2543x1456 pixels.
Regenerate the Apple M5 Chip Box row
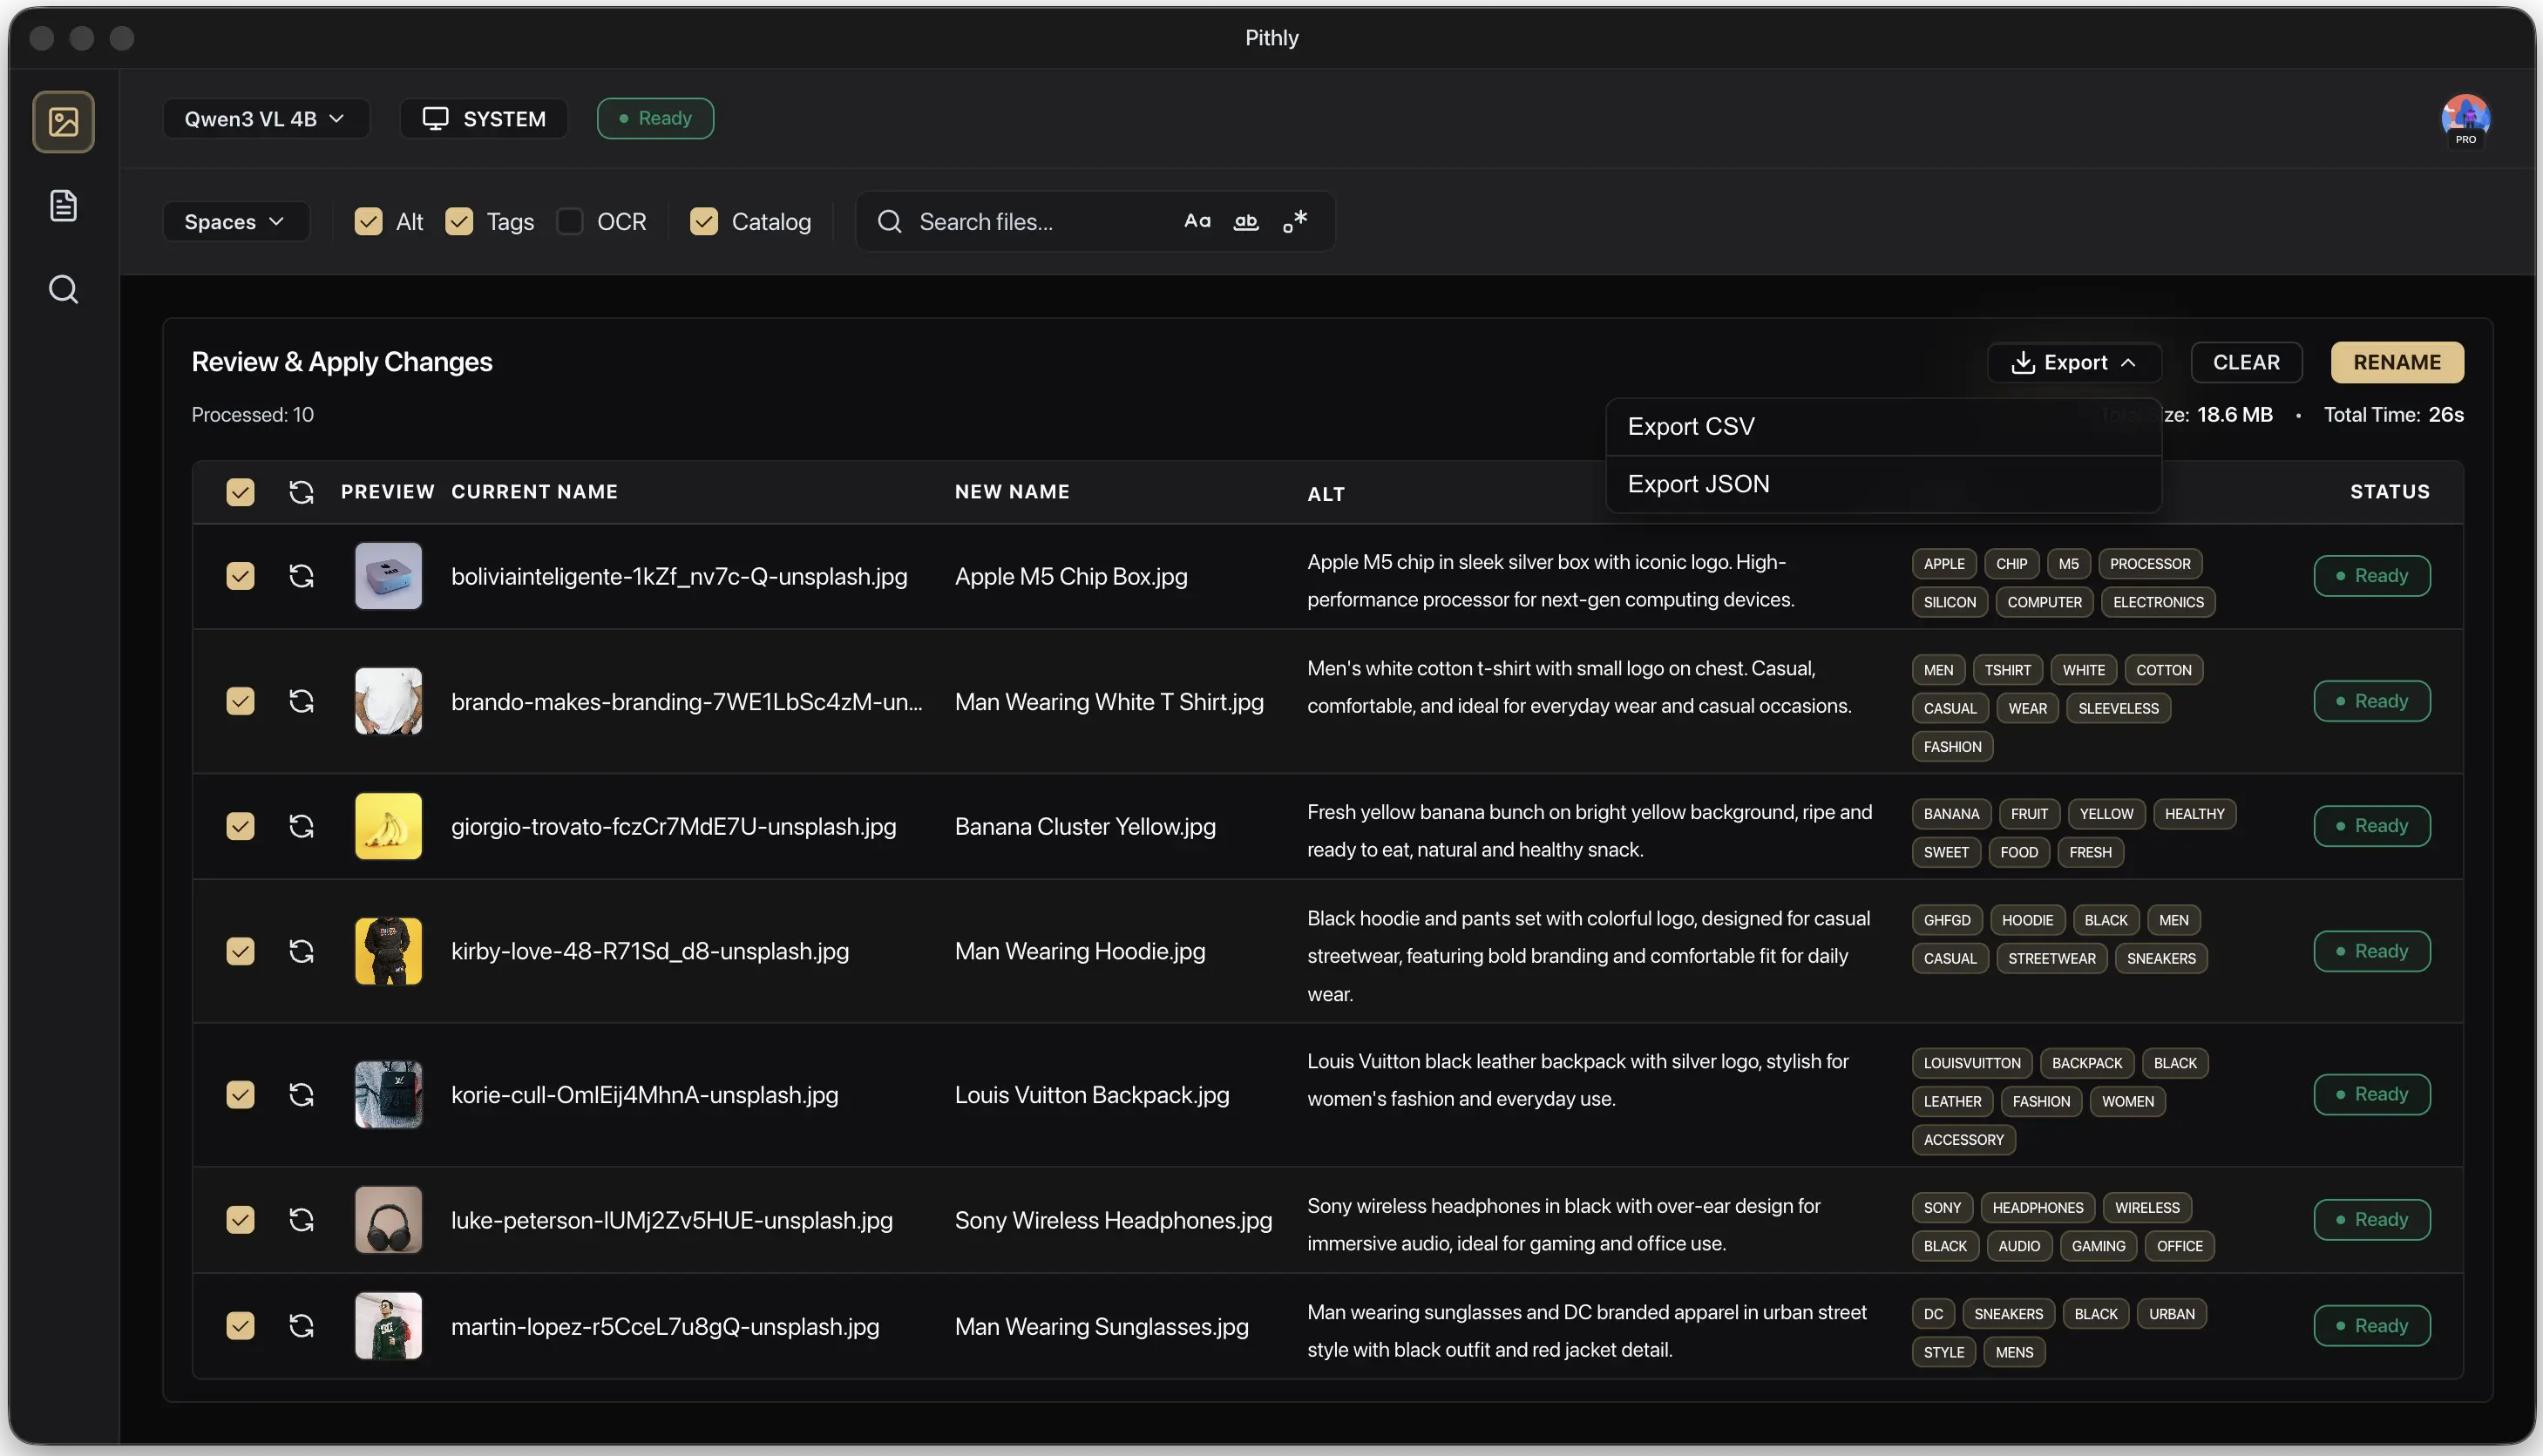pyautogui.click(x=301, y=576)
